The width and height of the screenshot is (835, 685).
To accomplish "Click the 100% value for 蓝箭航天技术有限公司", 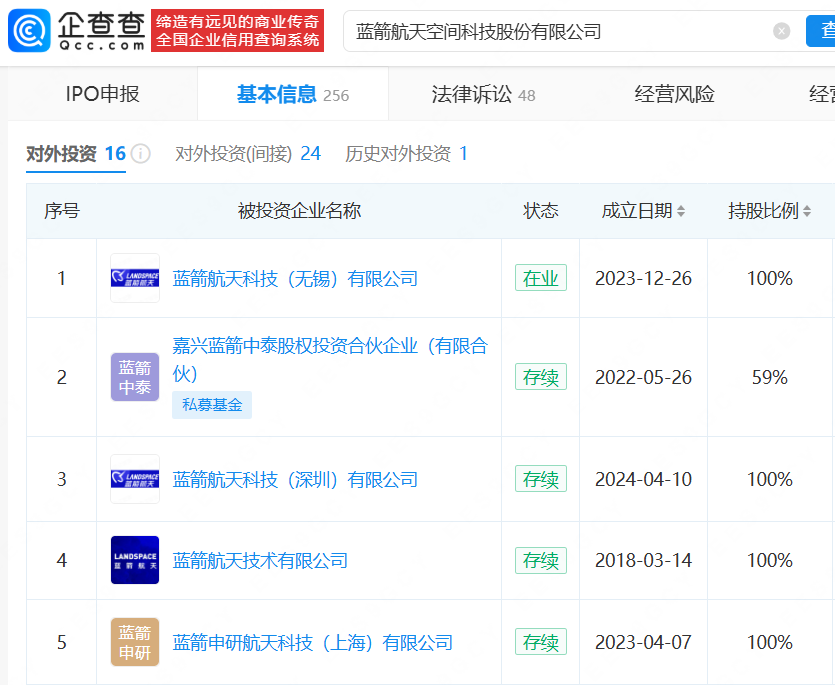I will coord(769,560).
